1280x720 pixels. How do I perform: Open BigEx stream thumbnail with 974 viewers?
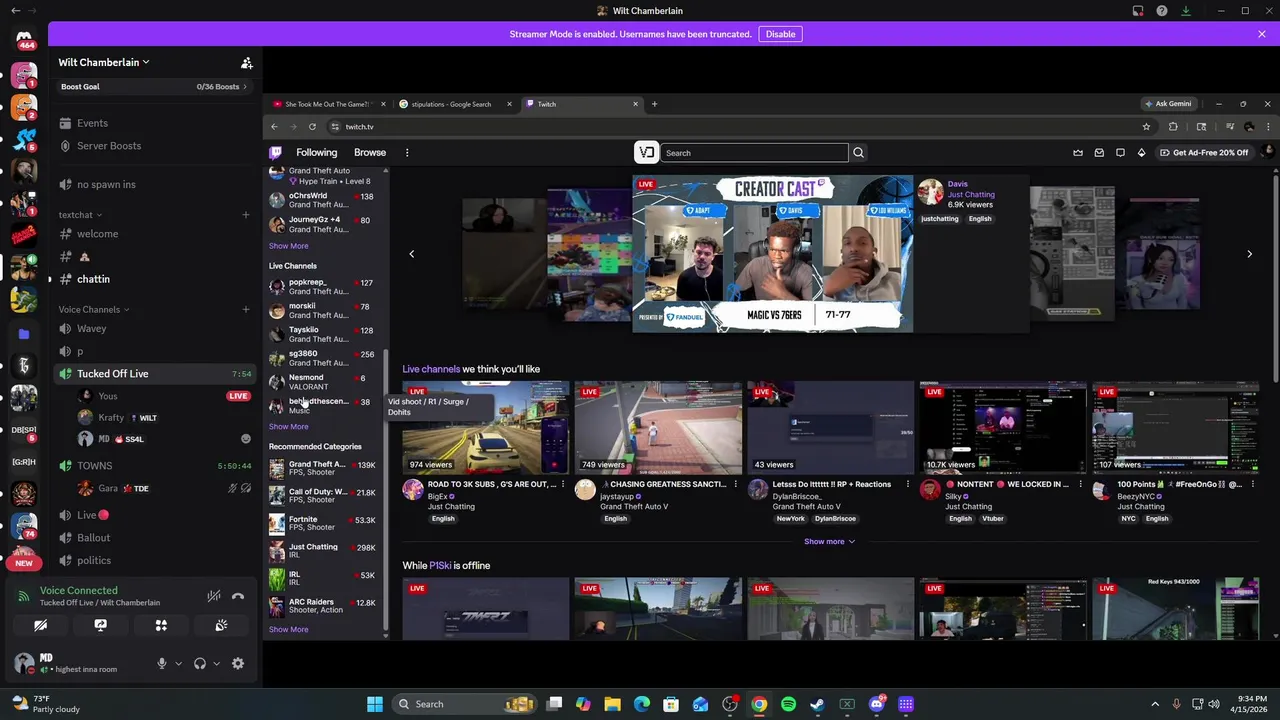tap(485, 427)
